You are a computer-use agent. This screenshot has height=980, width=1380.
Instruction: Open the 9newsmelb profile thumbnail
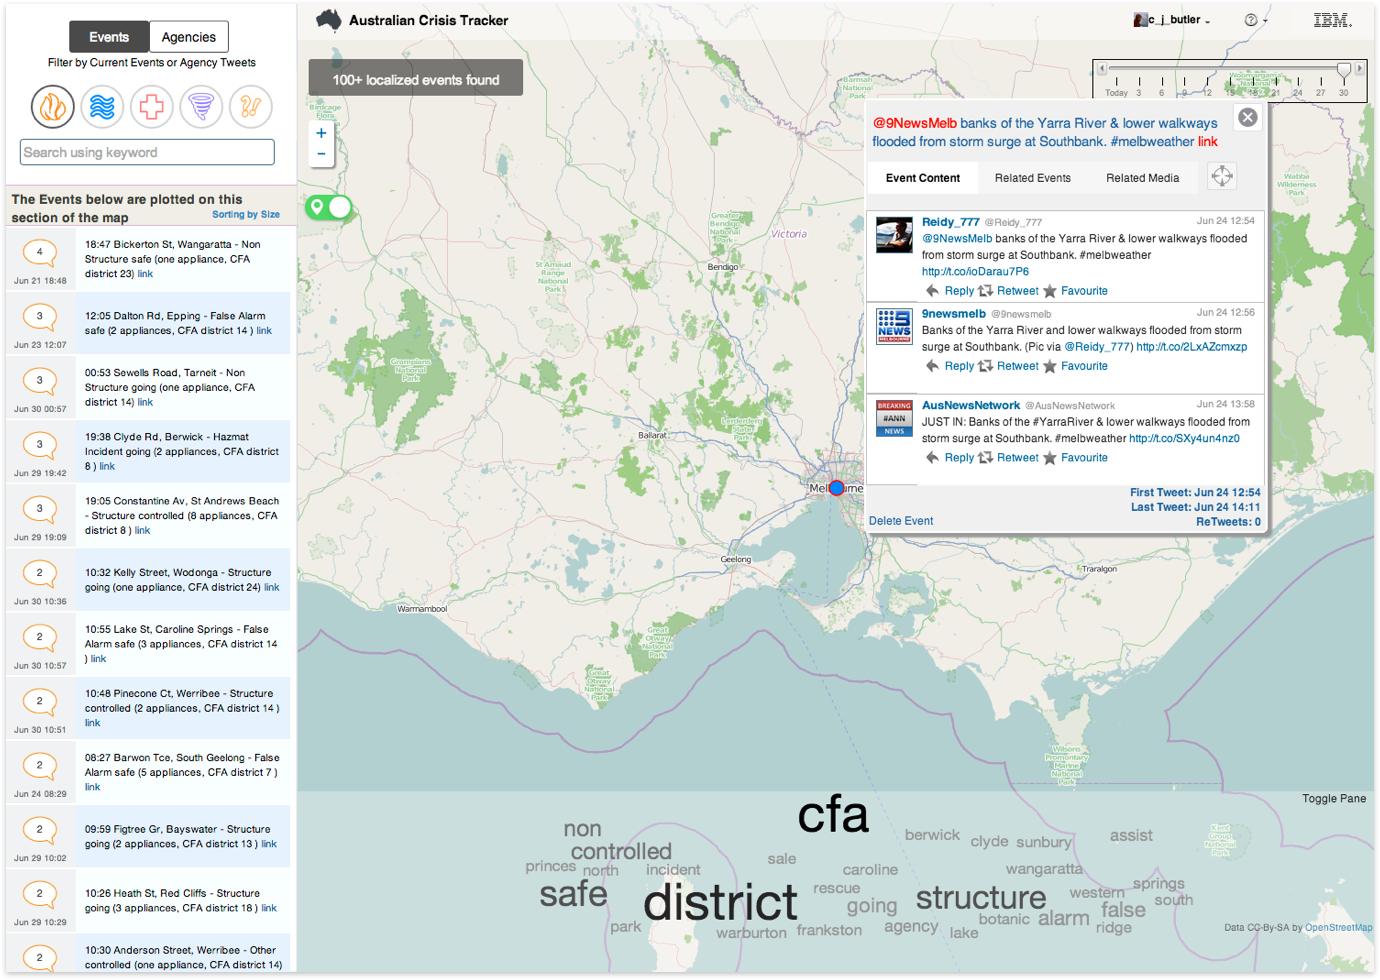(x=894, y=326)
